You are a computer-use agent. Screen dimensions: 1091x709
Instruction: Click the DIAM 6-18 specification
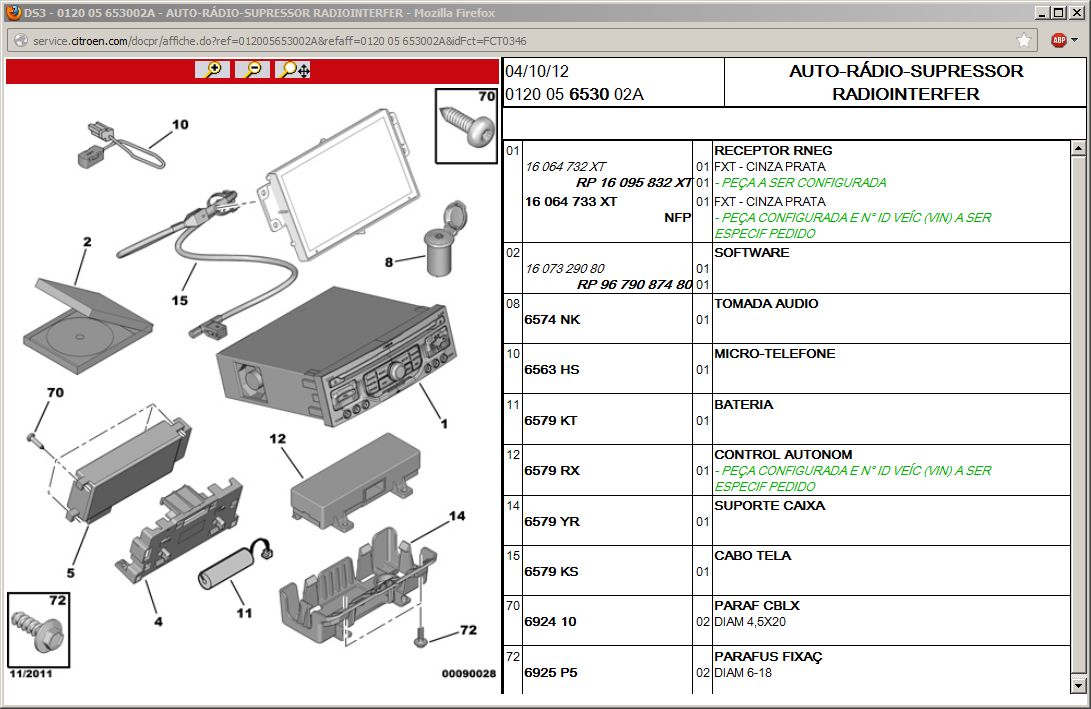[742, 673]
